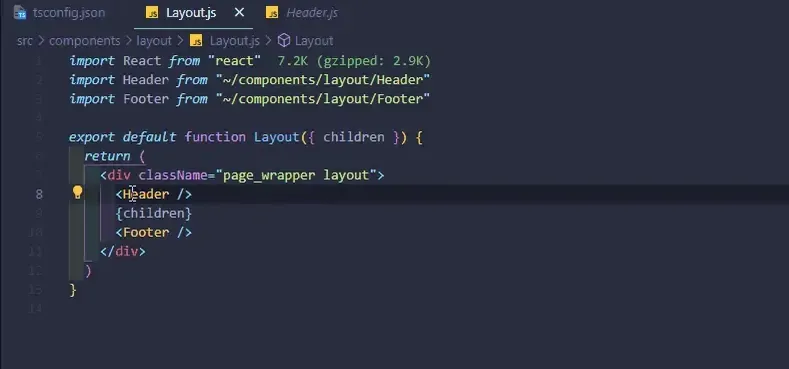Click the Layout function name in code
The width and height of the screenshot is (789, 369).
point(277,137)
